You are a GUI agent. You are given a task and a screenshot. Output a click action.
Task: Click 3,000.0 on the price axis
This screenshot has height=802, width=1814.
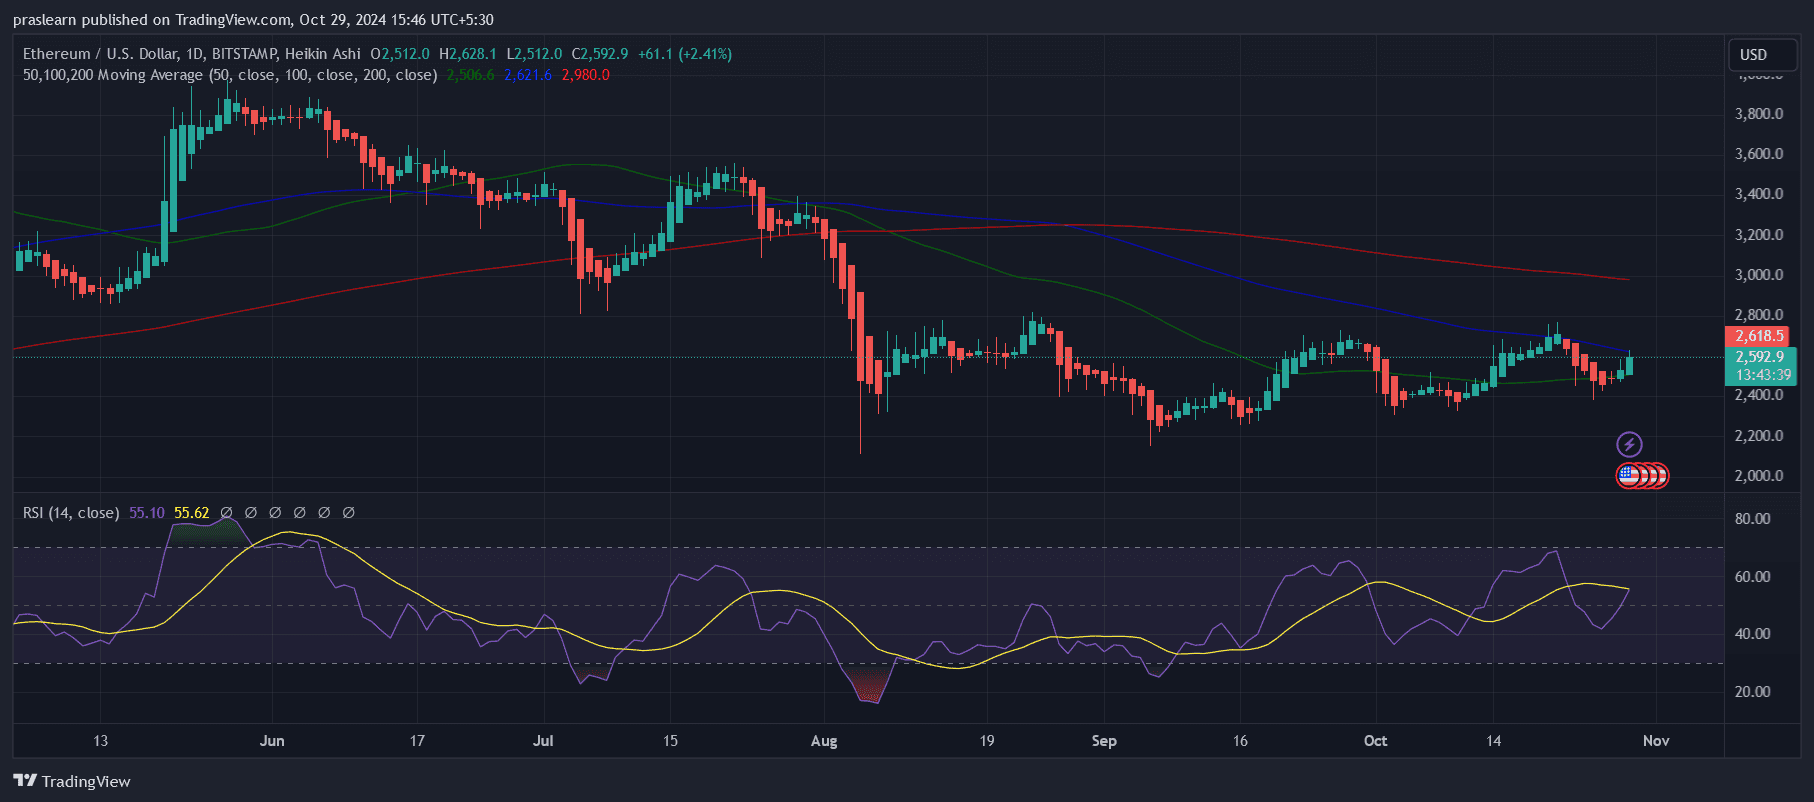(x=1759, y=275)
